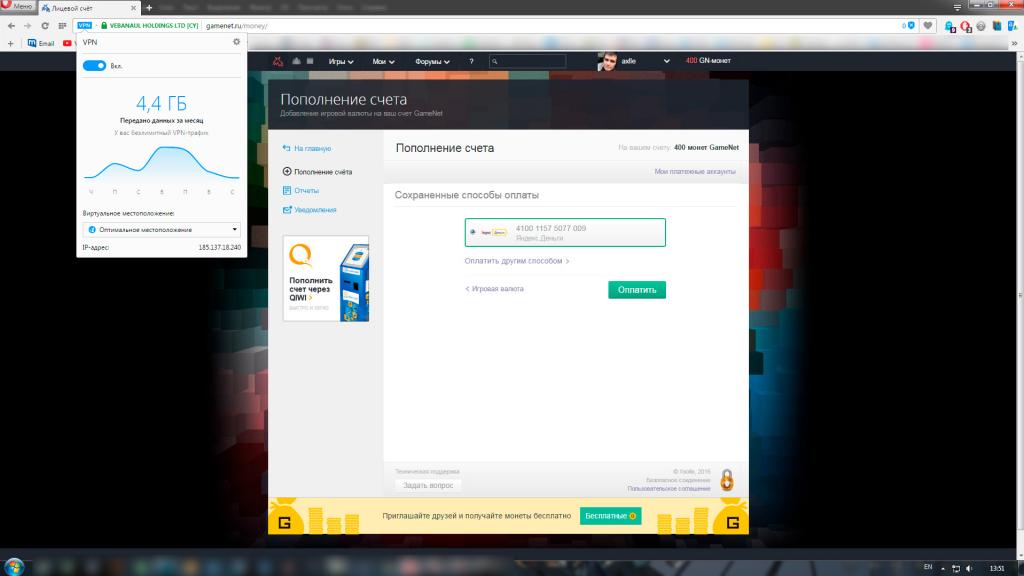This screenshot has width=1024, height=576.
Task: Expand the "Игры" menu
Action: coord(341,61)
